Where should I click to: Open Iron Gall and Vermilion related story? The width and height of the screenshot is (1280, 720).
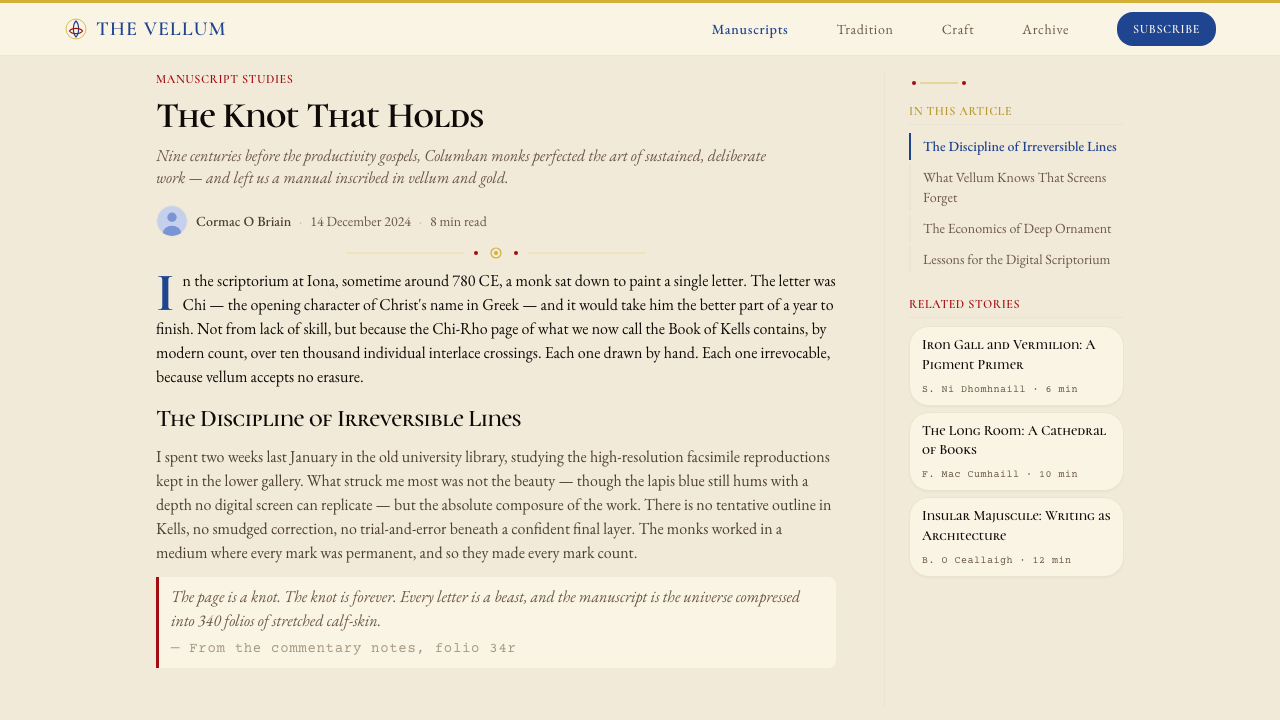[x=1016, y=366]
